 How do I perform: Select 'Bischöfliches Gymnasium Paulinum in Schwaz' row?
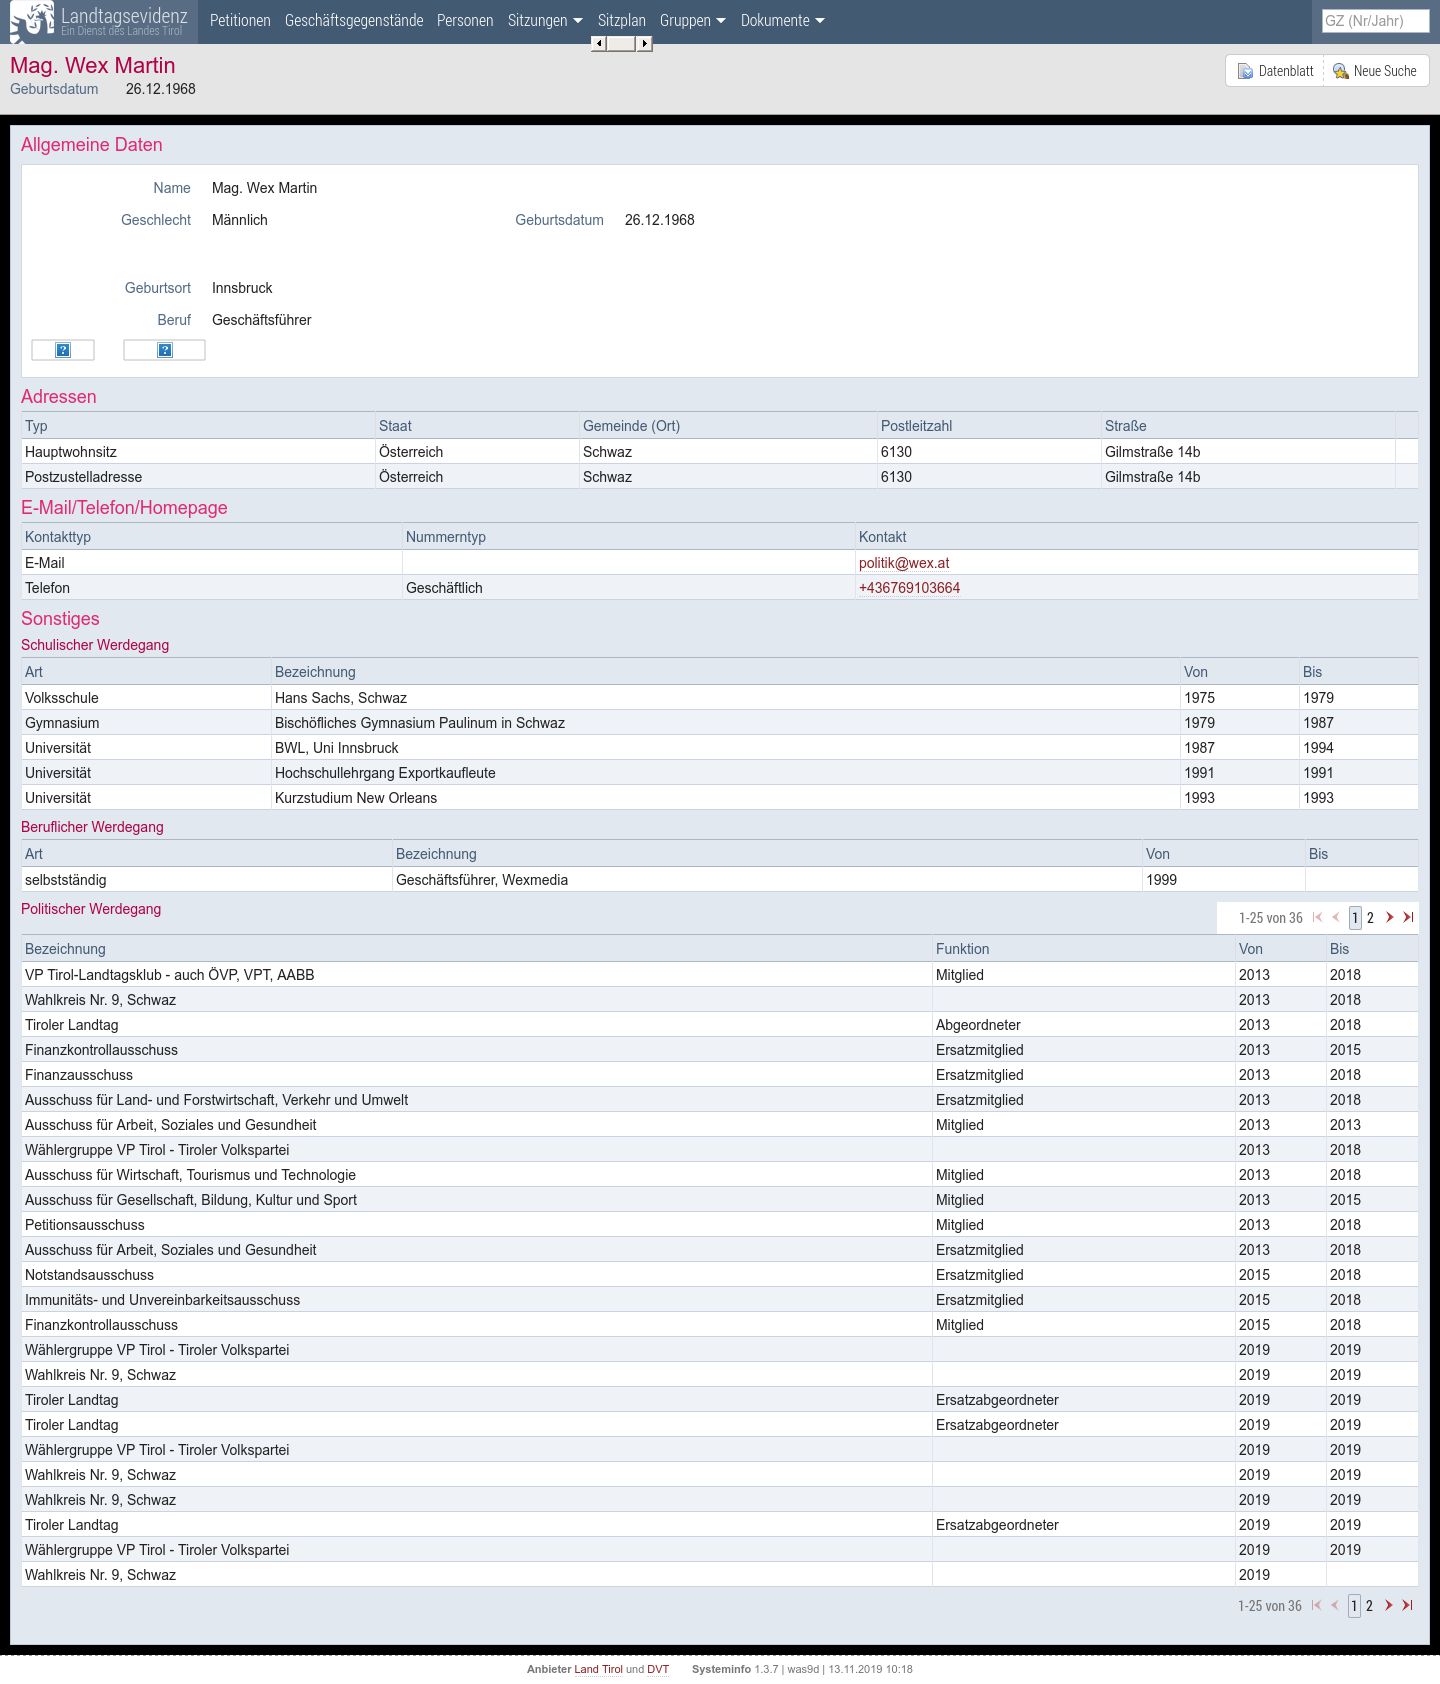click(x=719, y=723)
